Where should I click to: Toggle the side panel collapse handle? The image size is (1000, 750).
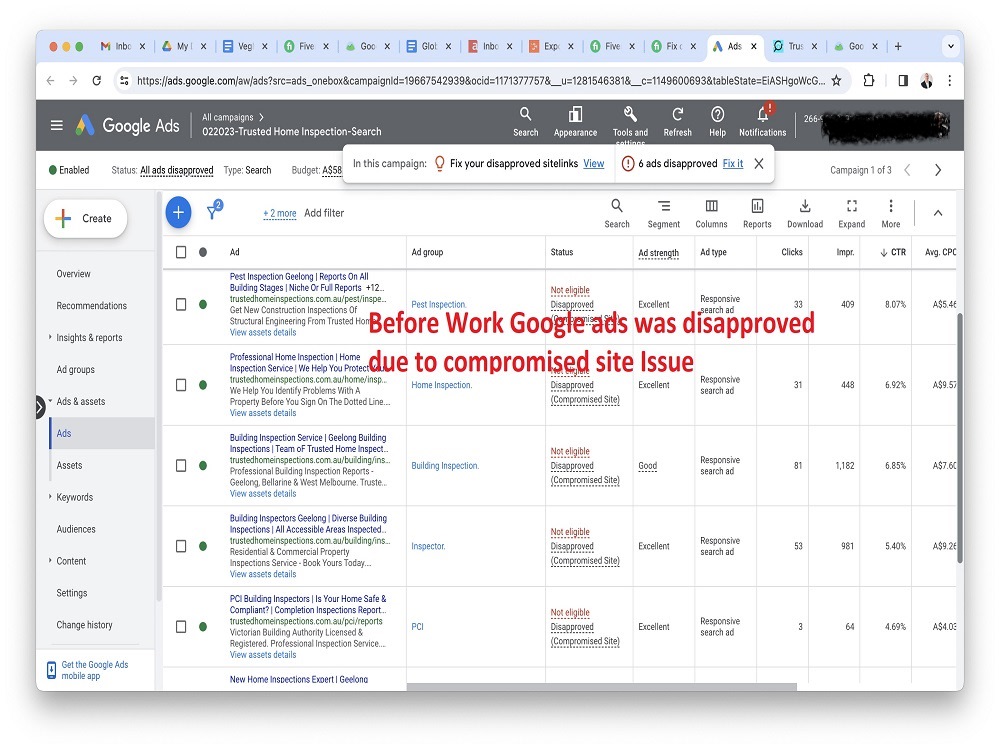point(40,407)
